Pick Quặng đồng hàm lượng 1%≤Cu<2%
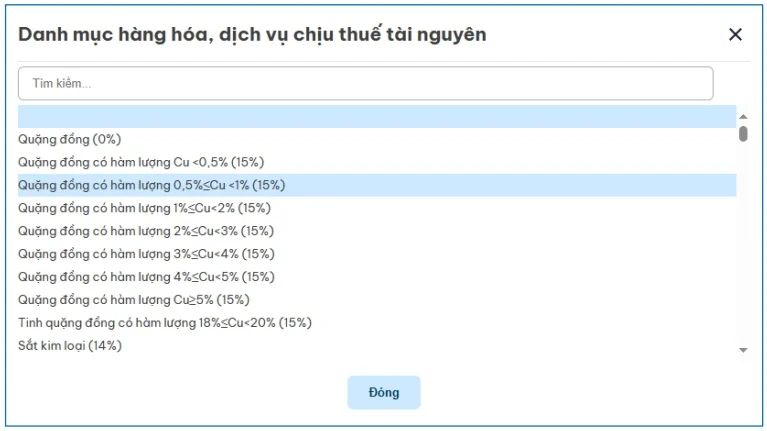 pos(144,208)
